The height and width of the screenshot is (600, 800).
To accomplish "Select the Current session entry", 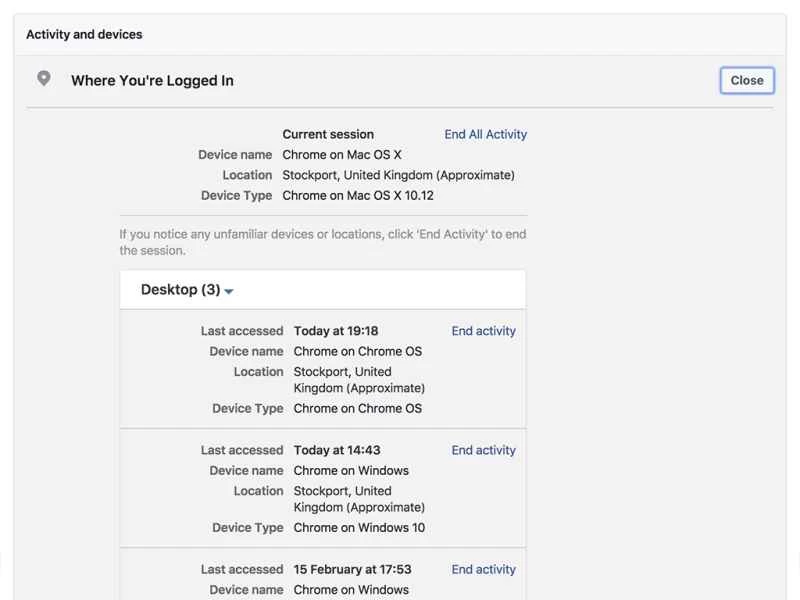I will [x=328, y=134].
